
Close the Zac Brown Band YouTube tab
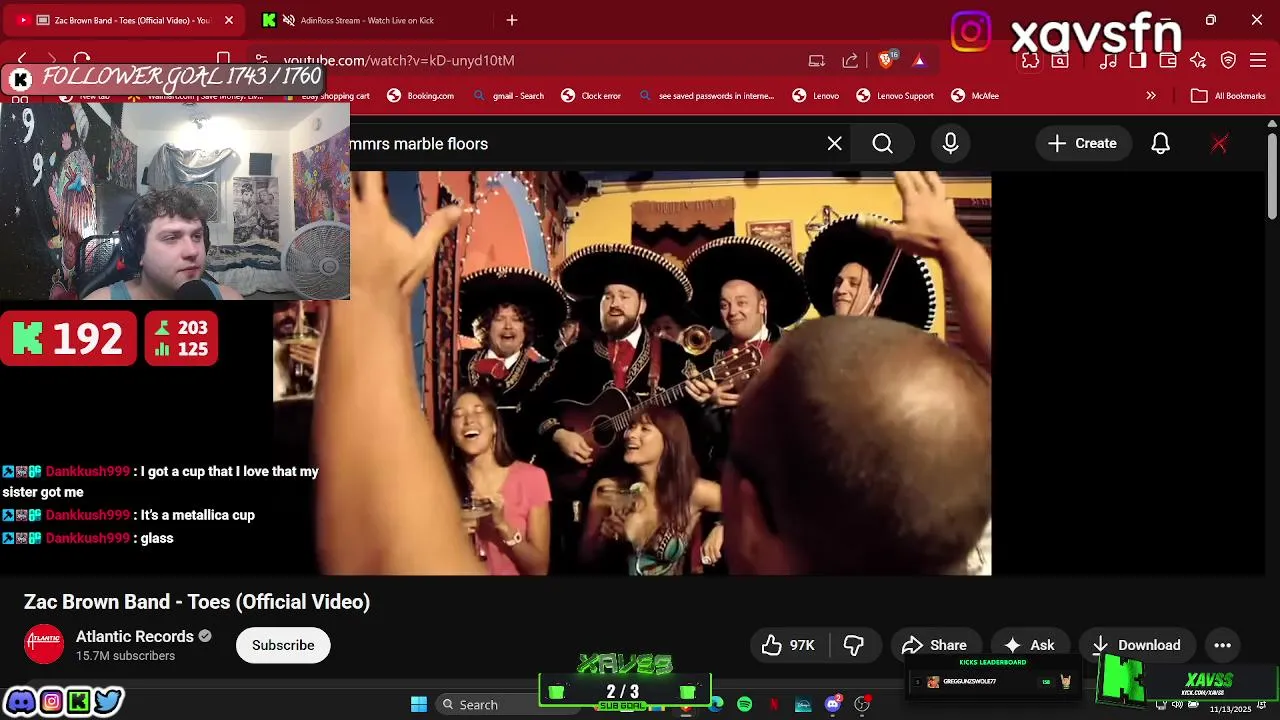pos(228,20)
